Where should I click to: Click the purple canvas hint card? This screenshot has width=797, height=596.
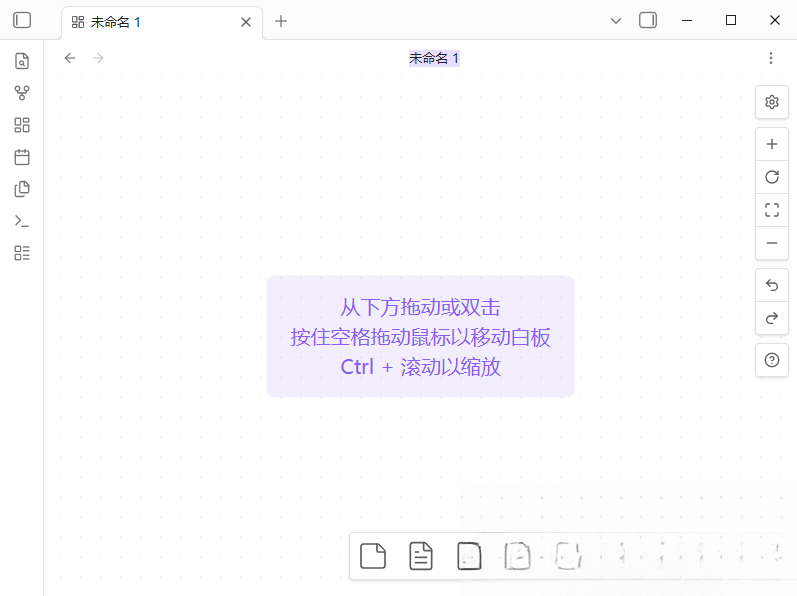pos(420,336)
